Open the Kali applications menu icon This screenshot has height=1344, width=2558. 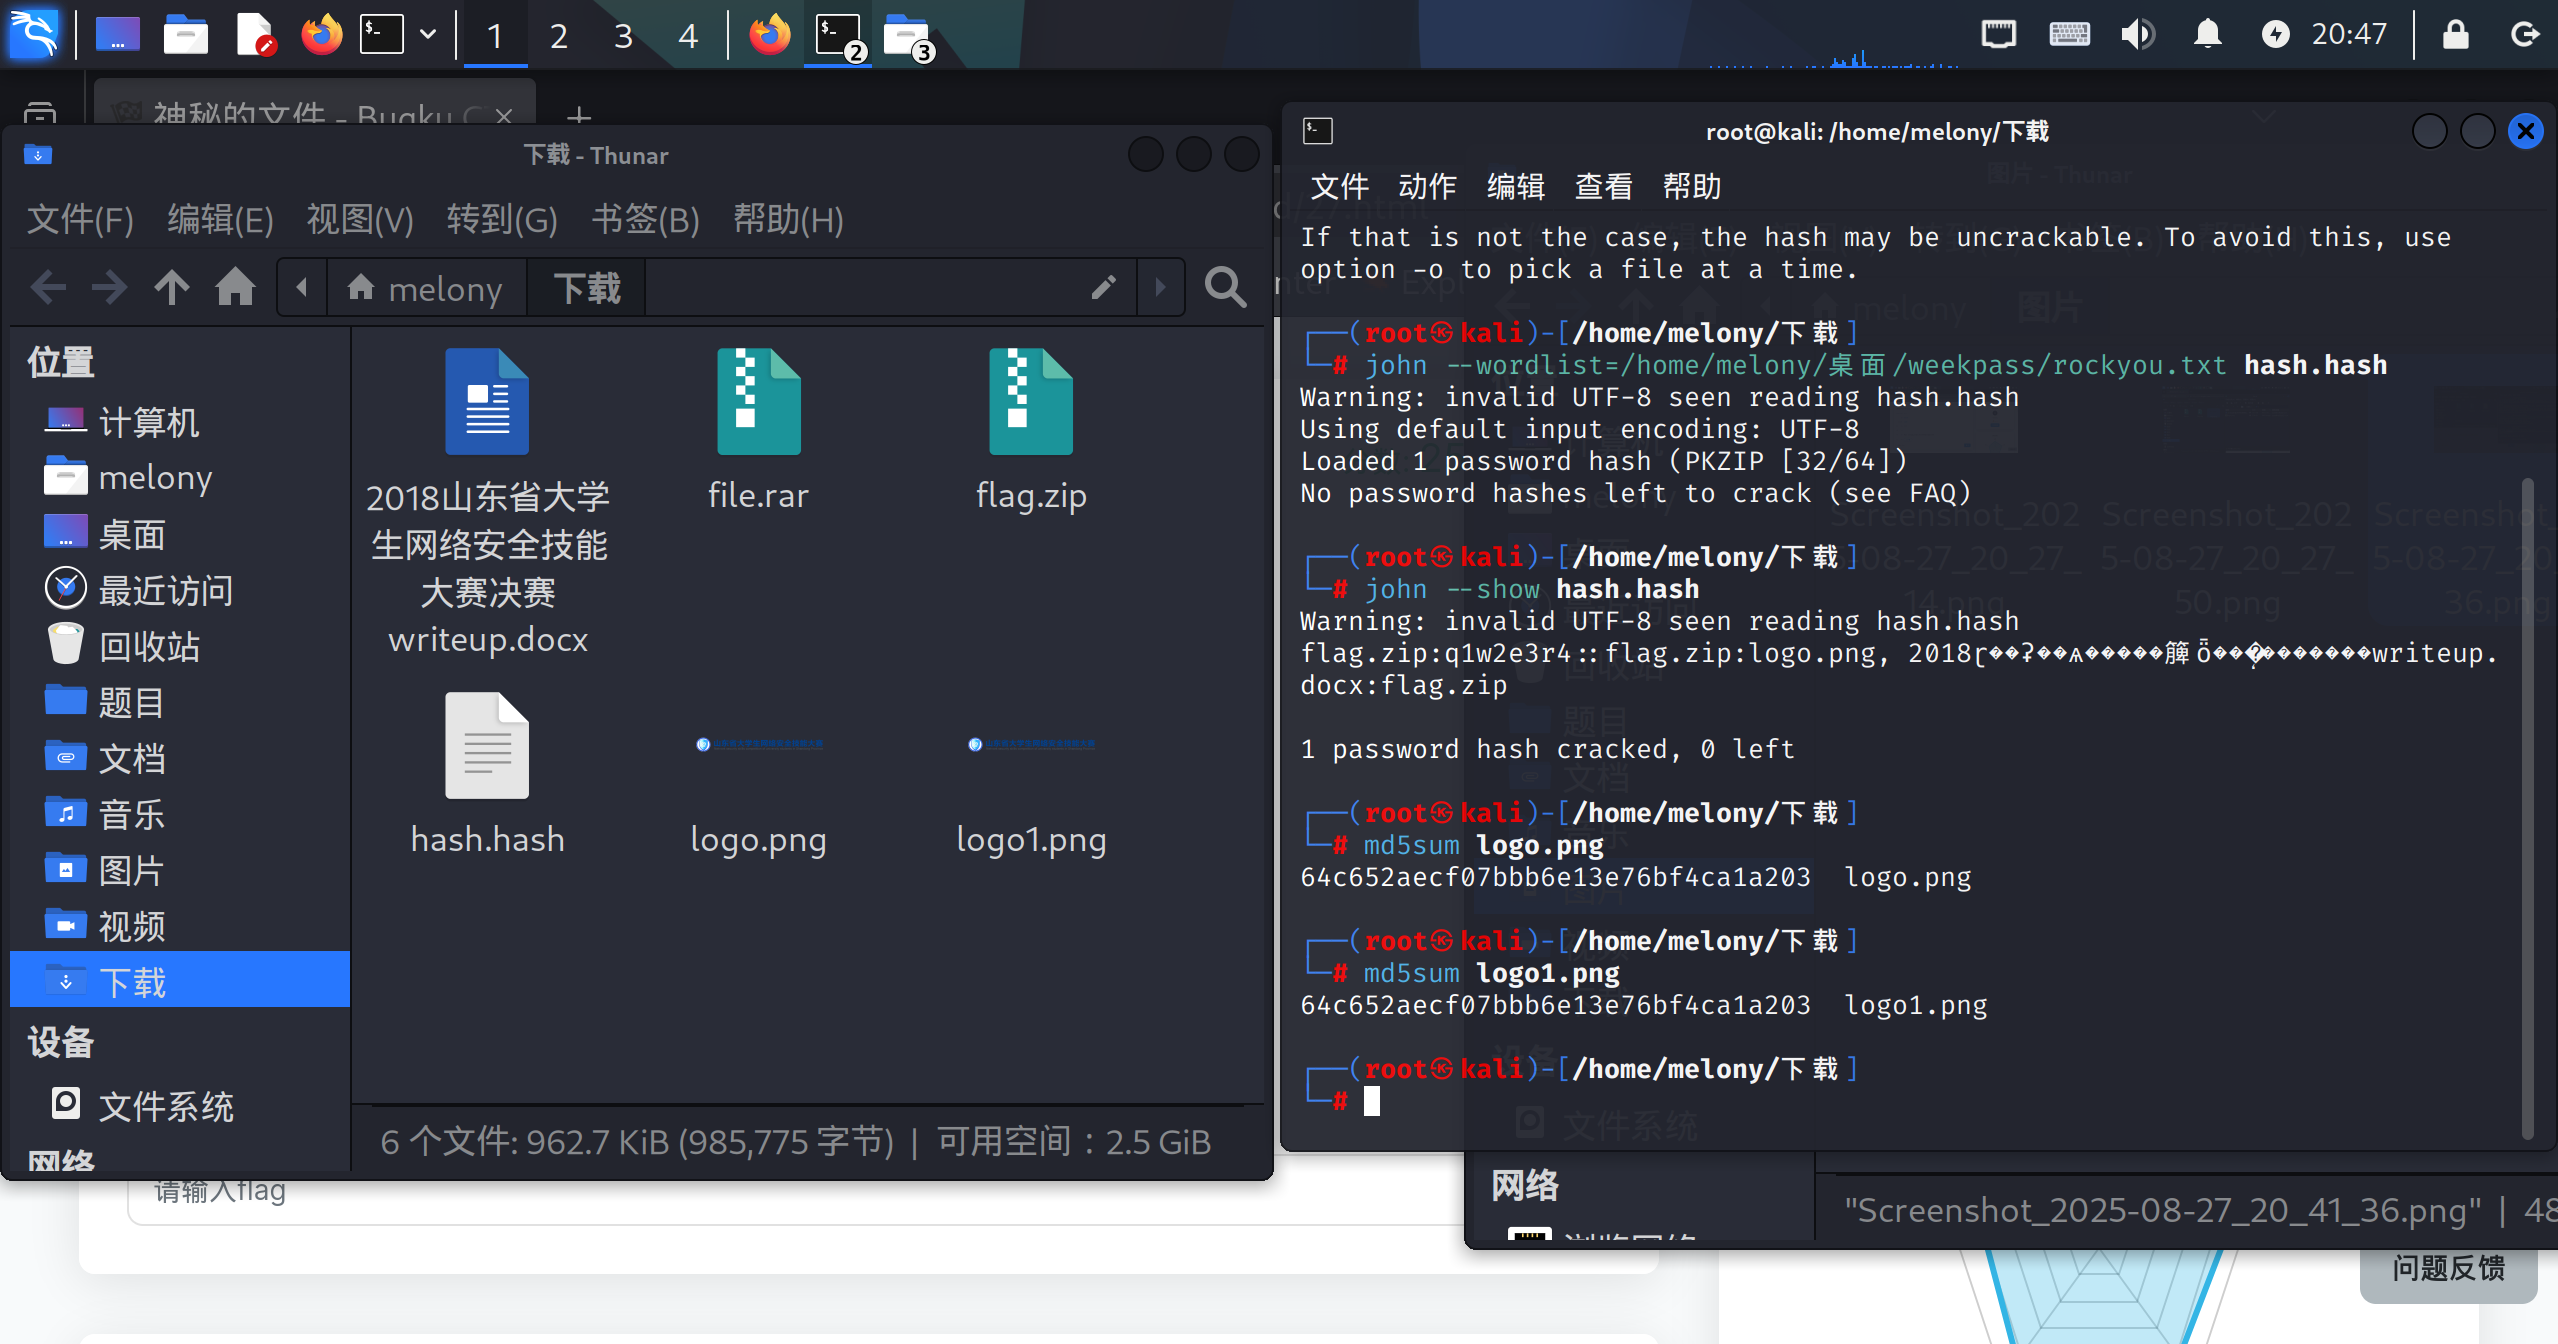(x=34, y=34)
